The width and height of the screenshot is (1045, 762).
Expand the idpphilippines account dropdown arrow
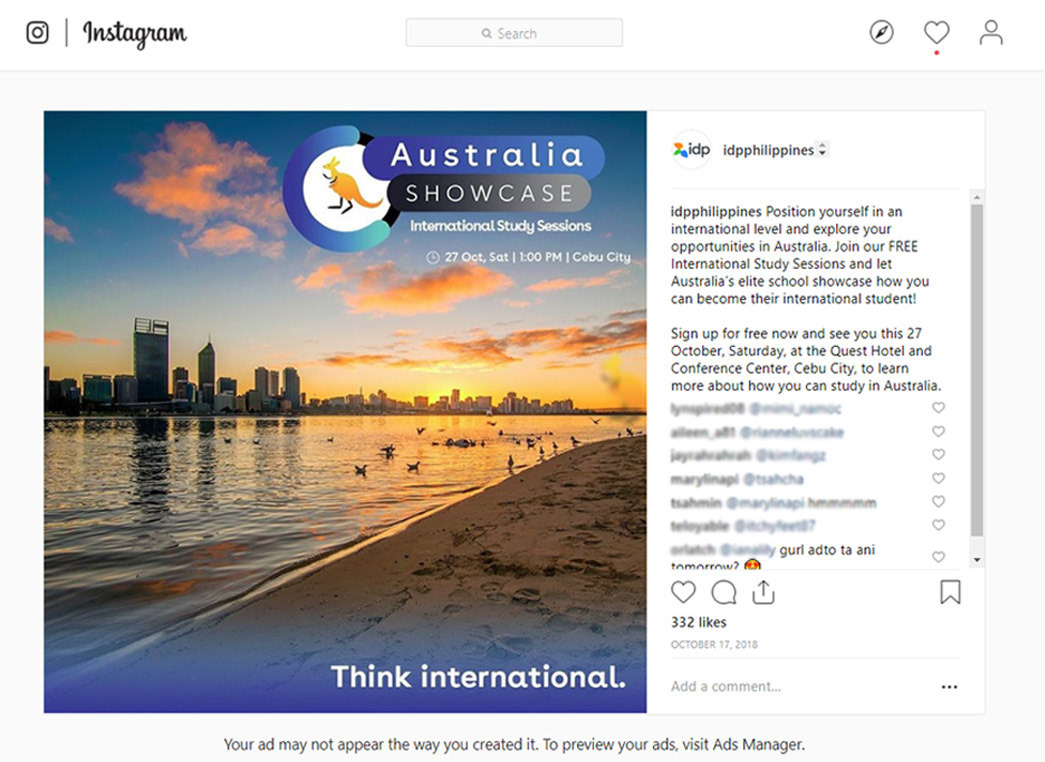pos(822,150)
